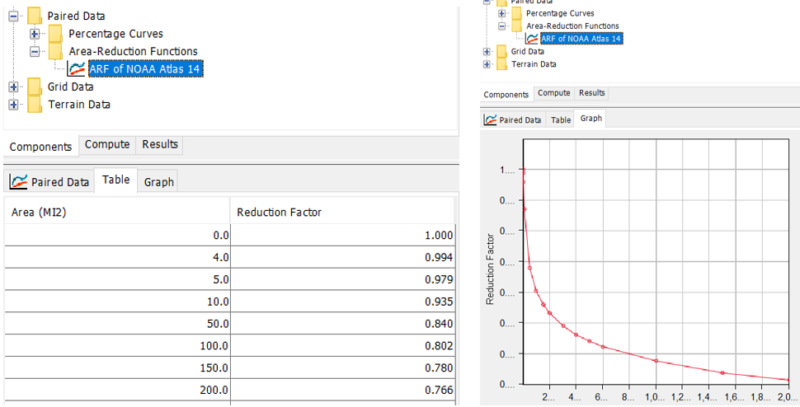Click the Paired Data folder icon in left tree
The width and height of the screenshot is (800, 407).
pyautogui.click(x=34, y=16)
